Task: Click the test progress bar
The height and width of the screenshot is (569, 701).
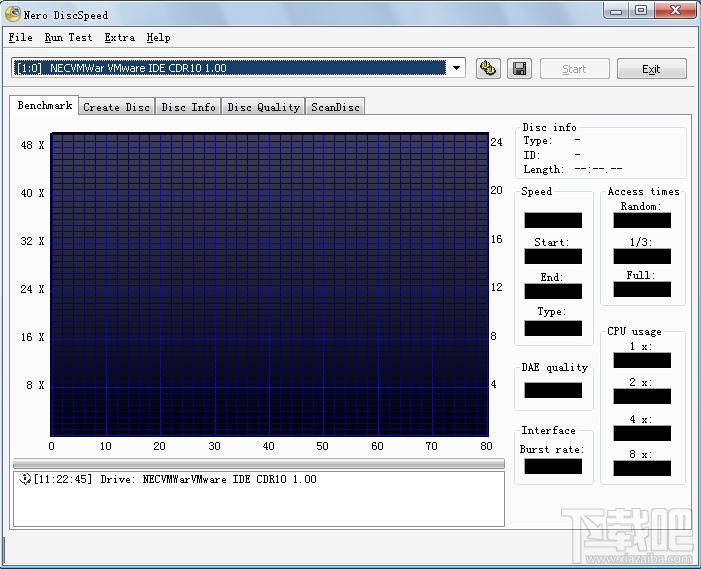Action: [x=259, y=464]
